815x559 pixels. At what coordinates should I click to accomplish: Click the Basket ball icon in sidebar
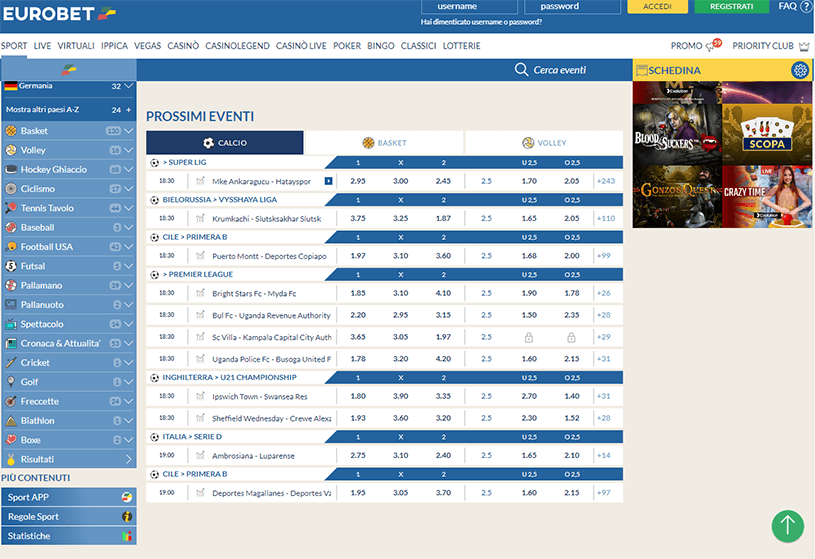11,131
